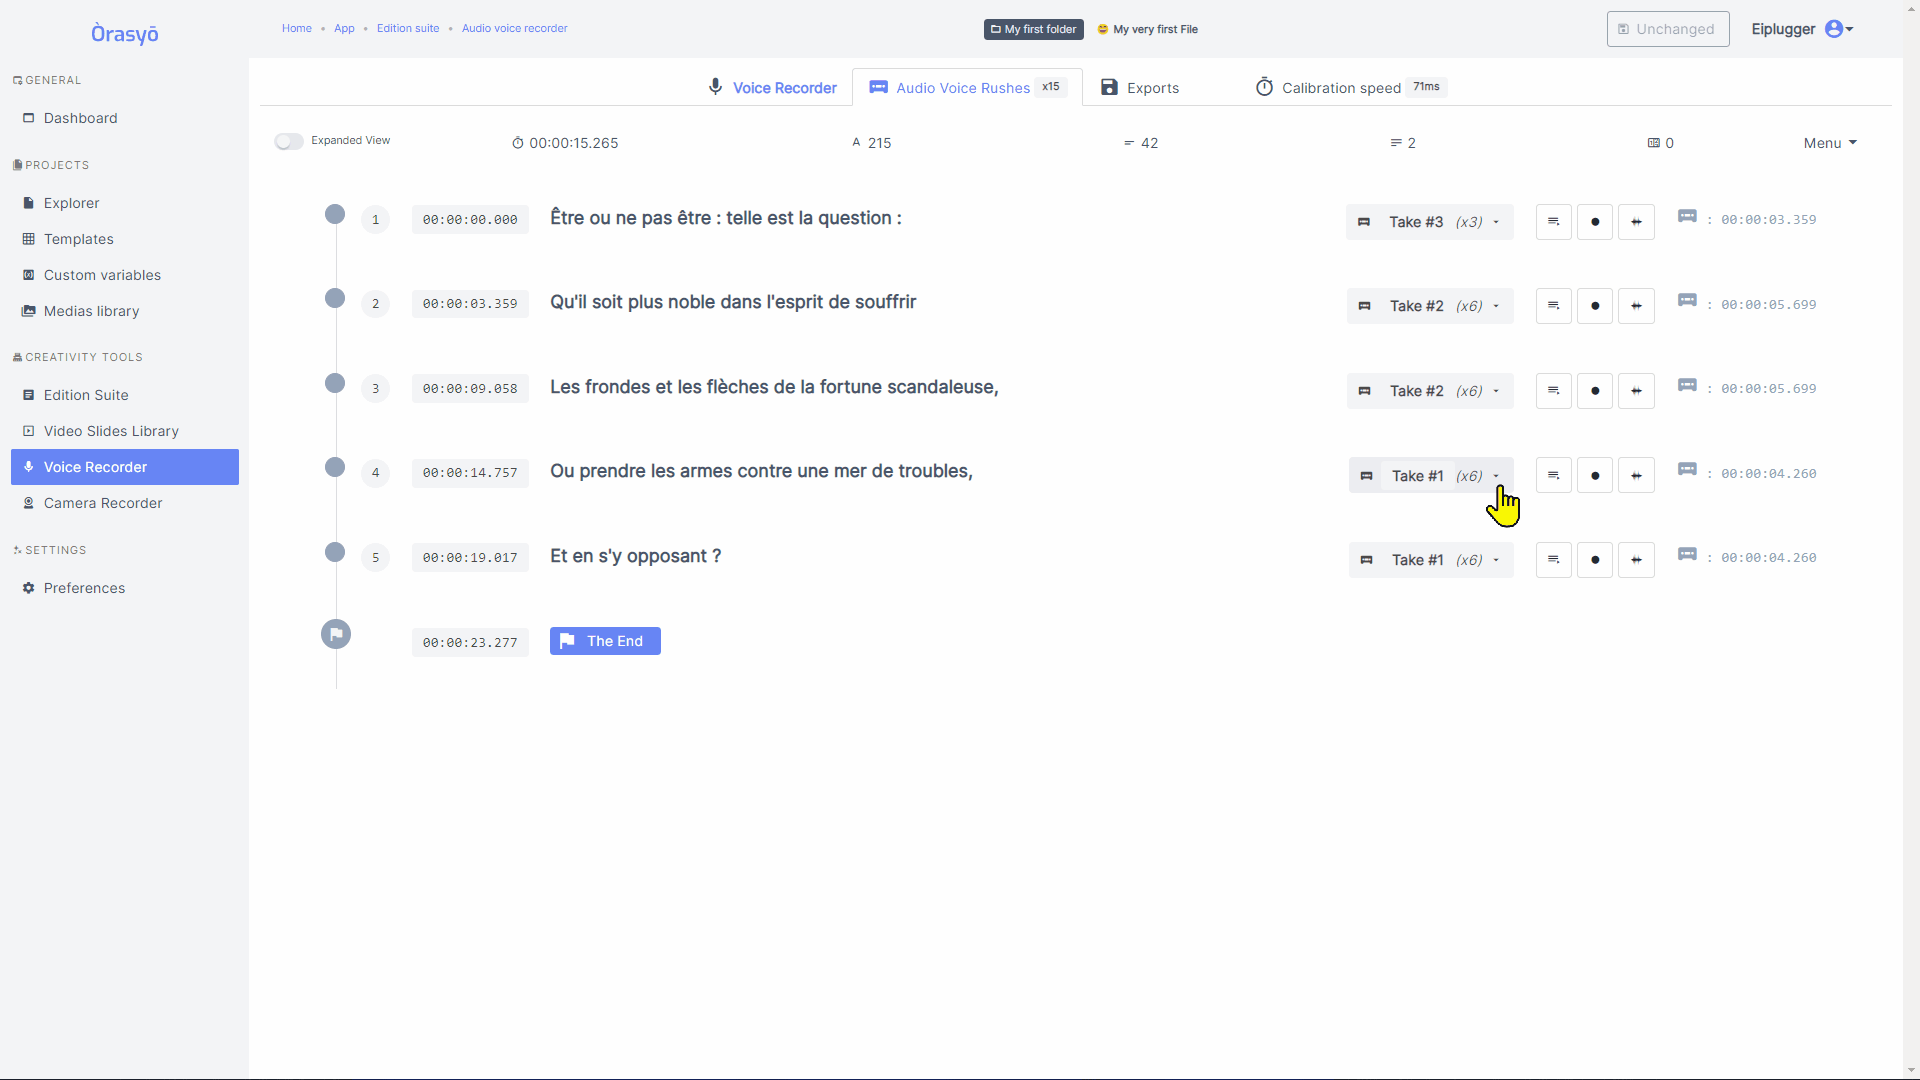Click the record dot button for line 1

[x=1595, y=222]
